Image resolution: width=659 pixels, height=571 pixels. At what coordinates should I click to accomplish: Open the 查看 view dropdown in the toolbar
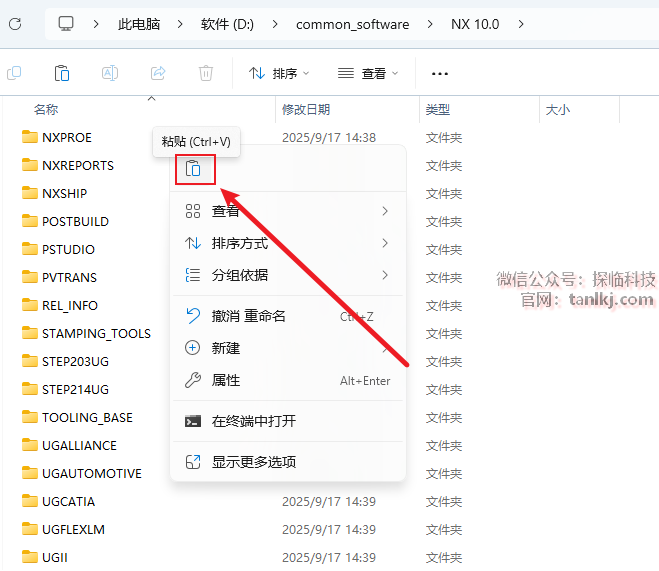(x=368, y=73)
